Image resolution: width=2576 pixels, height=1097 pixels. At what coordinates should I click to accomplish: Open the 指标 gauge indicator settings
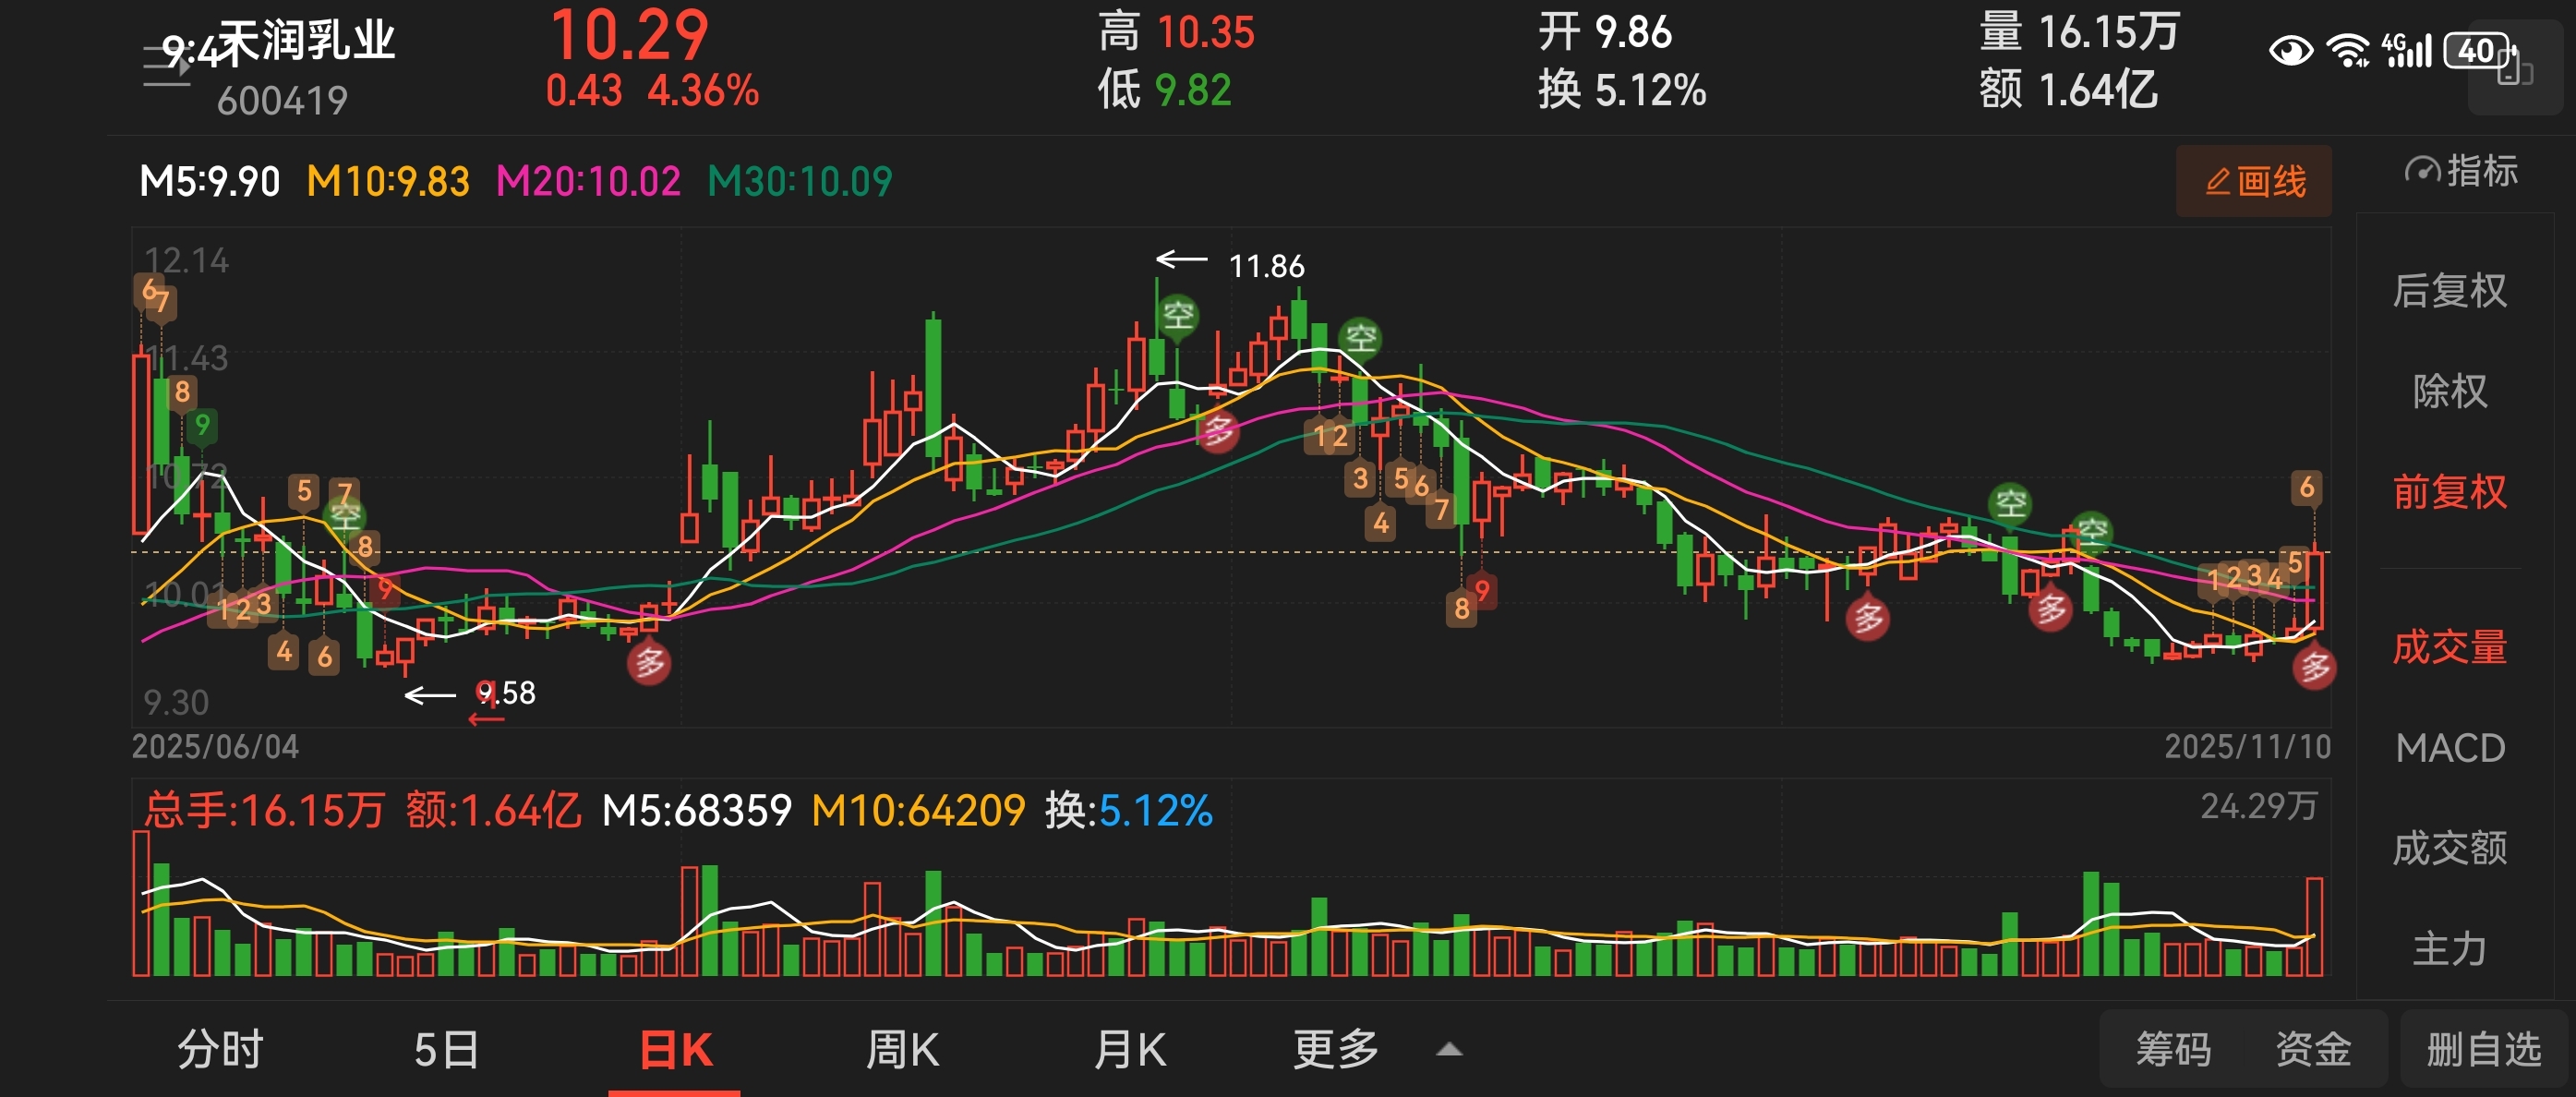2460,171
